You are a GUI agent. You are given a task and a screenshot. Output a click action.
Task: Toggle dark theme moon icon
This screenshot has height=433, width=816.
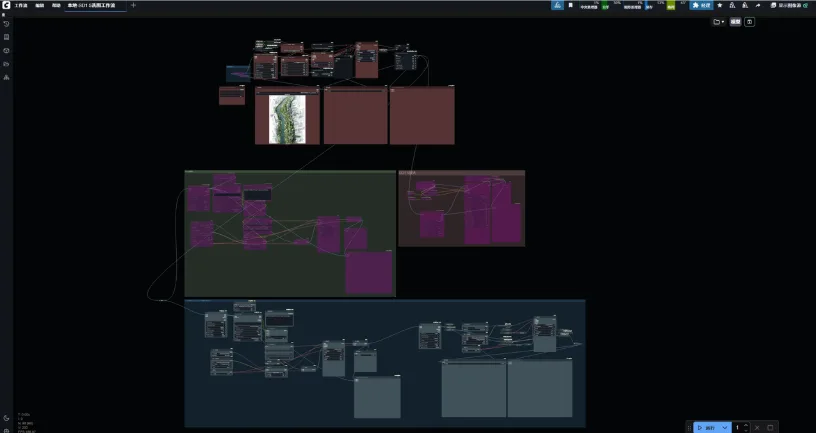click(x=6, y=418)
